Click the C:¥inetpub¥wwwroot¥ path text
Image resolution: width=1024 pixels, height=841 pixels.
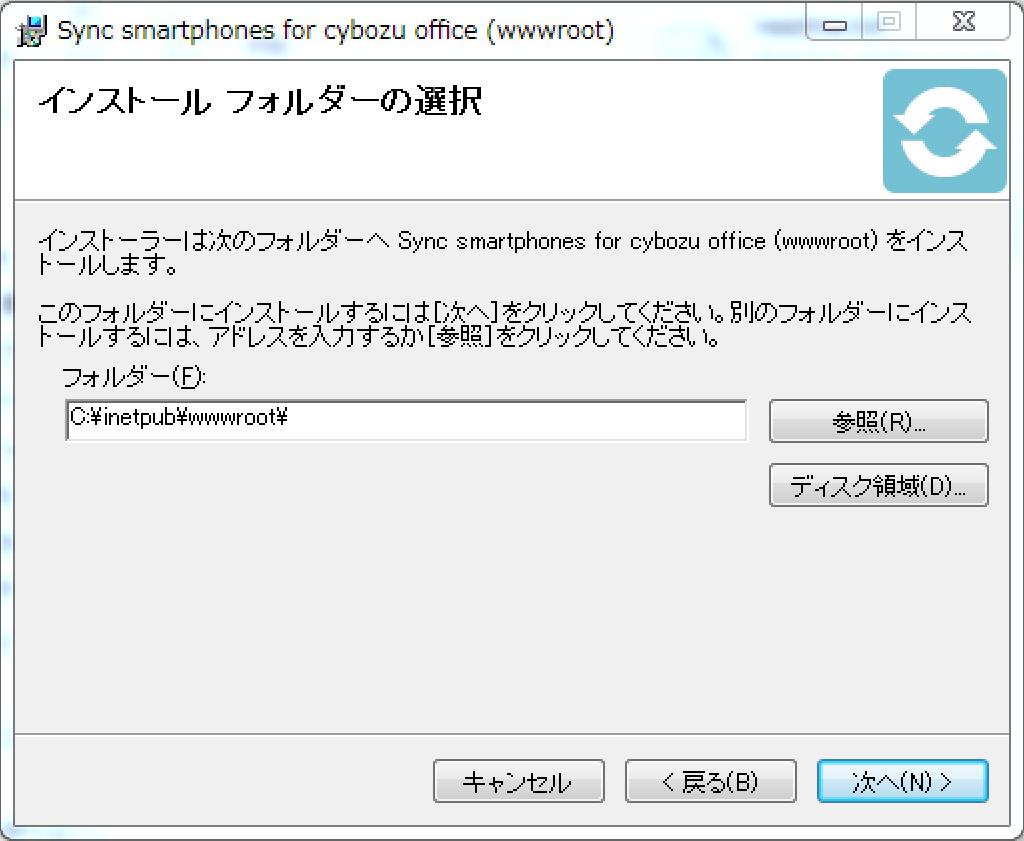178,419
